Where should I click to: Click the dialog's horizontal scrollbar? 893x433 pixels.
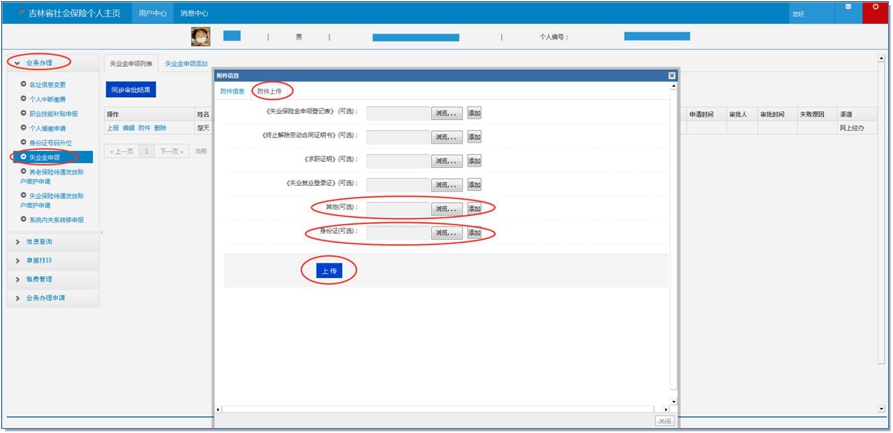coord(440,409)
